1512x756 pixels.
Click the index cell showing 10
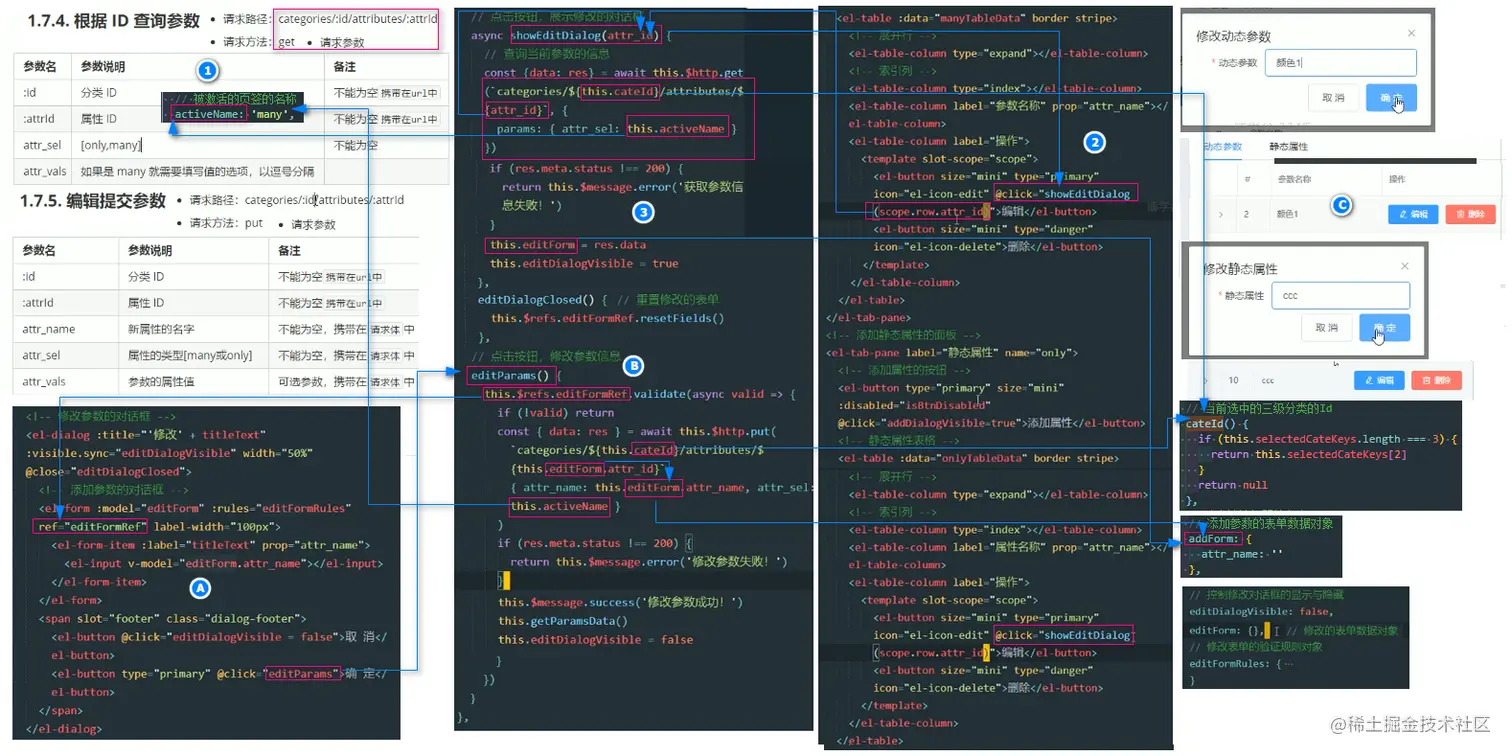pyautogui.click(x=1233, y=380)
